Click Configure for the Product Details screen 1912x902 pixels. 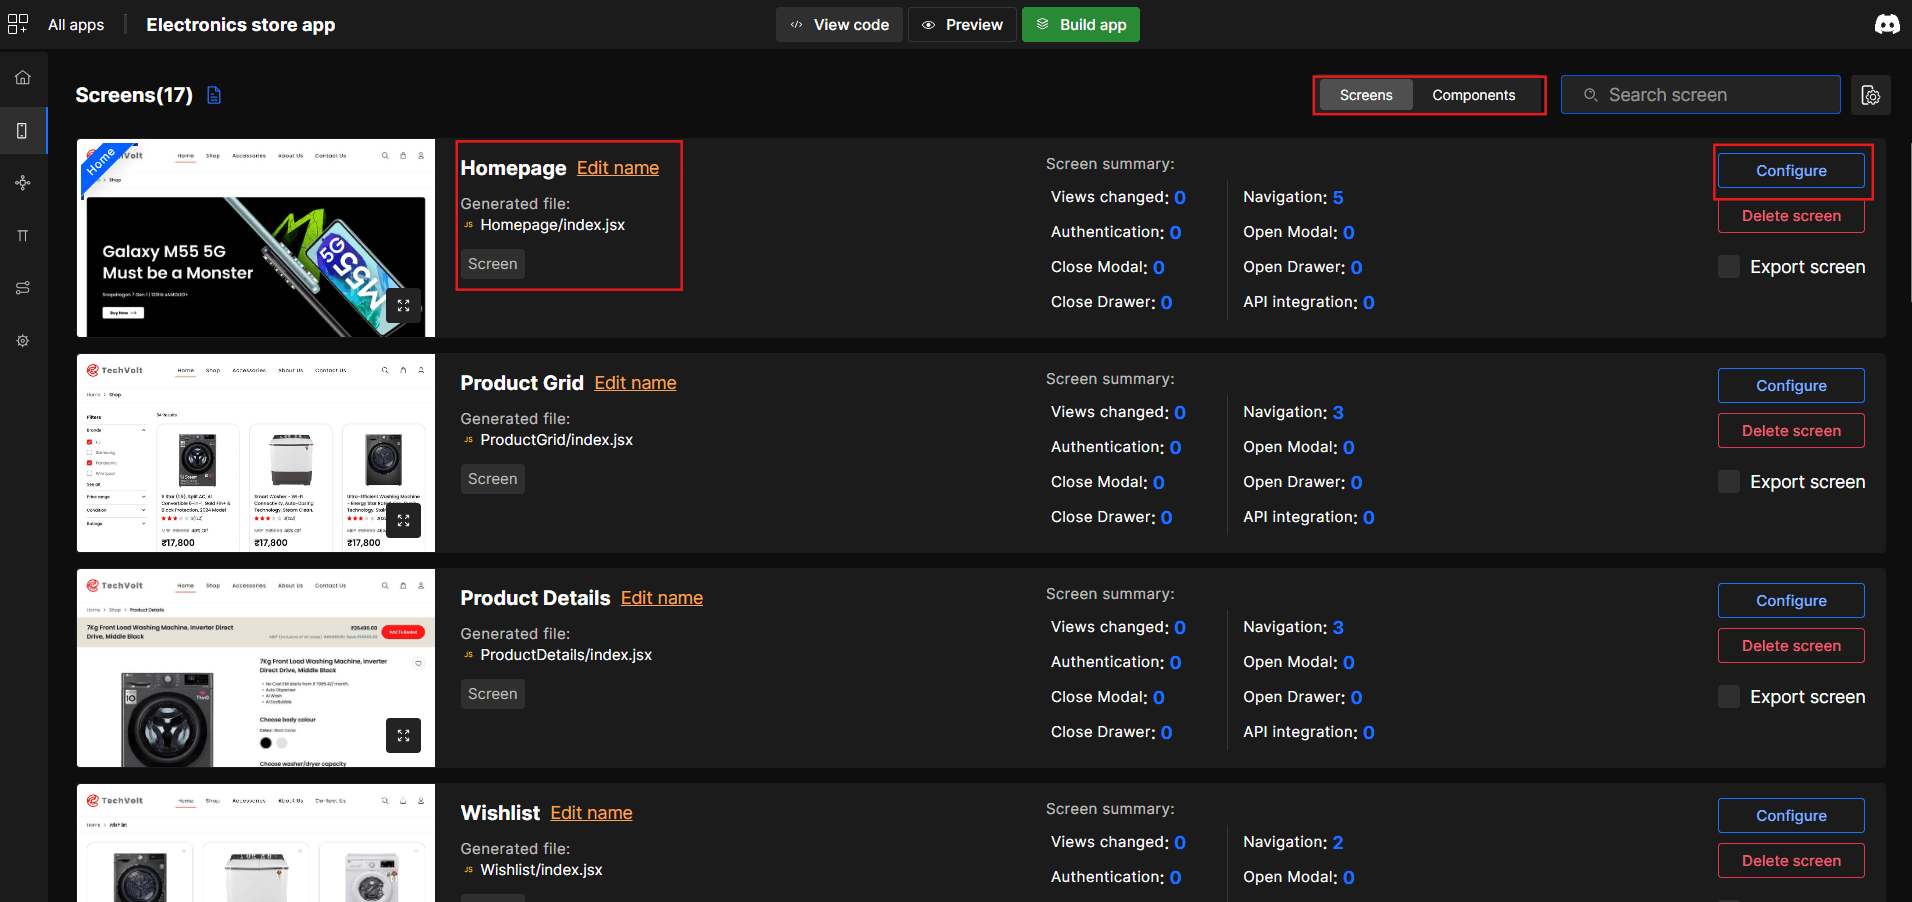[x=1791, y=601]
